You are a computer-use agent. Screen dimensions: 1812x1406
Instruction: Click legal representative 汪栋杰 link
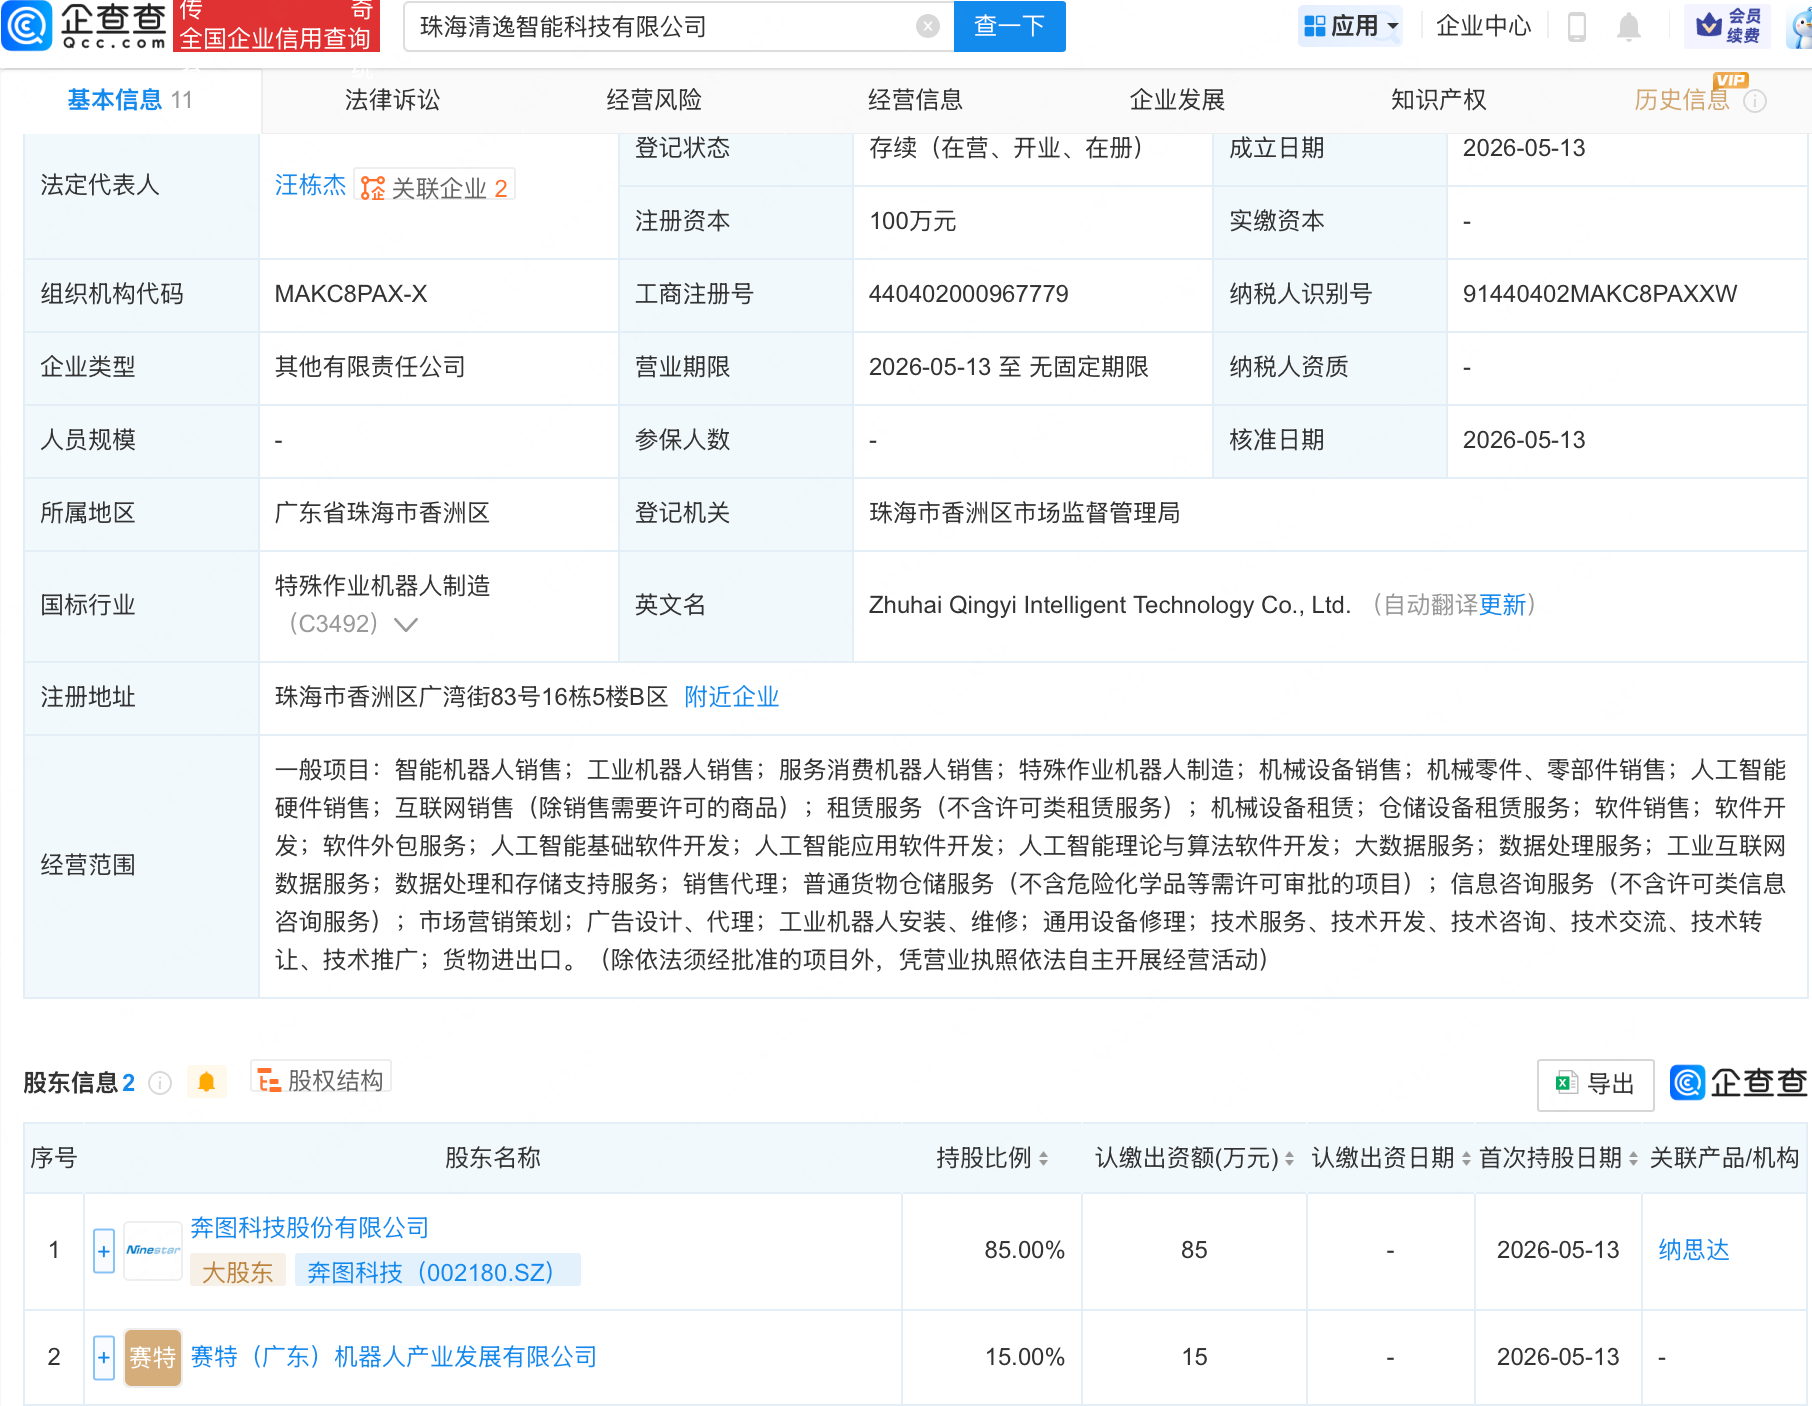coord(310,185)
